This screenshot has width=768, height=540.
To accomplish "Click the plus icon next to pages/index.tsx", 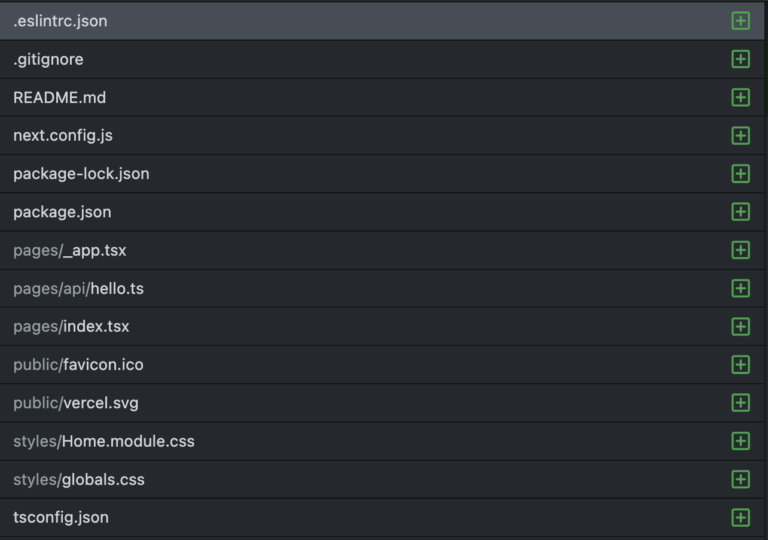I will coord(740,326).
